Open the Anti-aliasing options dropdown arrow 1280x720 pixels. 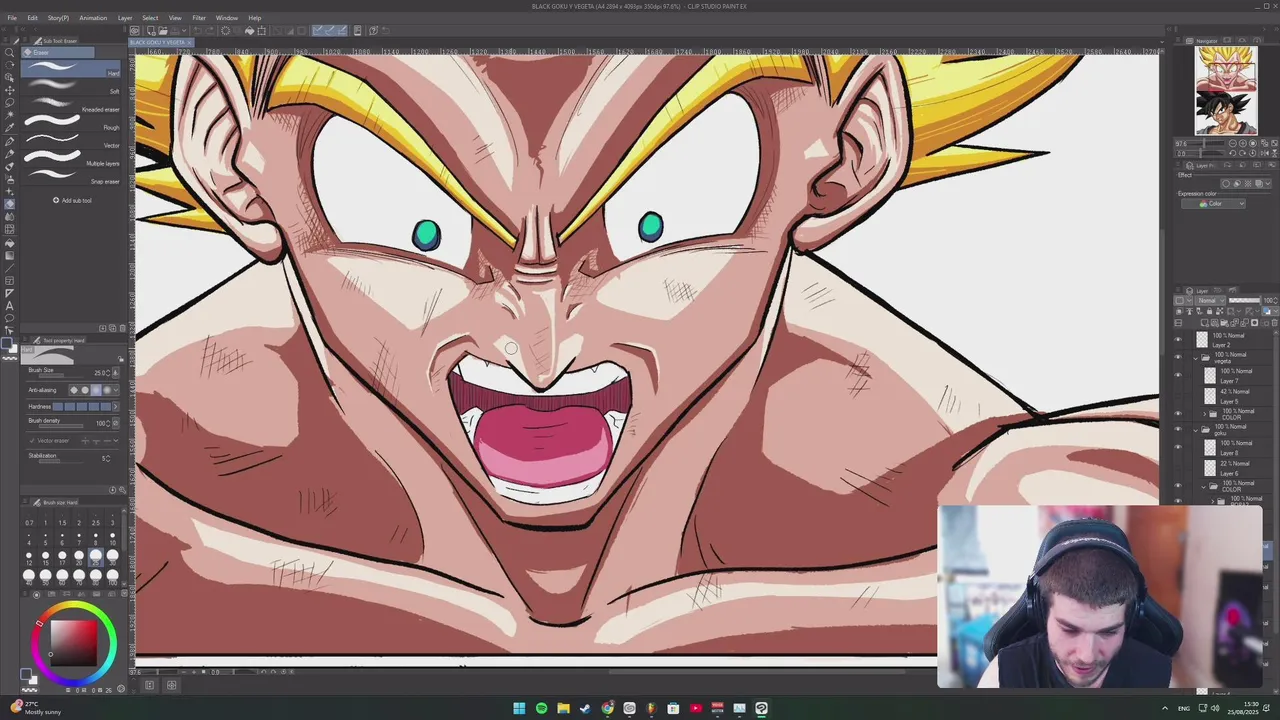[115, 389]
